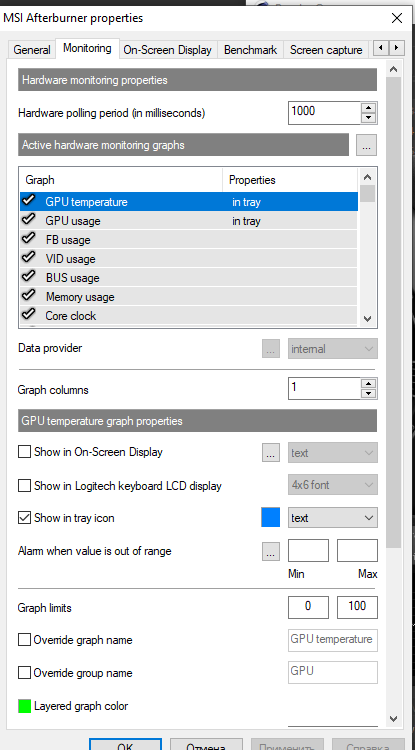Click the Properties column header
The height and width of the screenshot is (750, 415).
coord(290,180)
